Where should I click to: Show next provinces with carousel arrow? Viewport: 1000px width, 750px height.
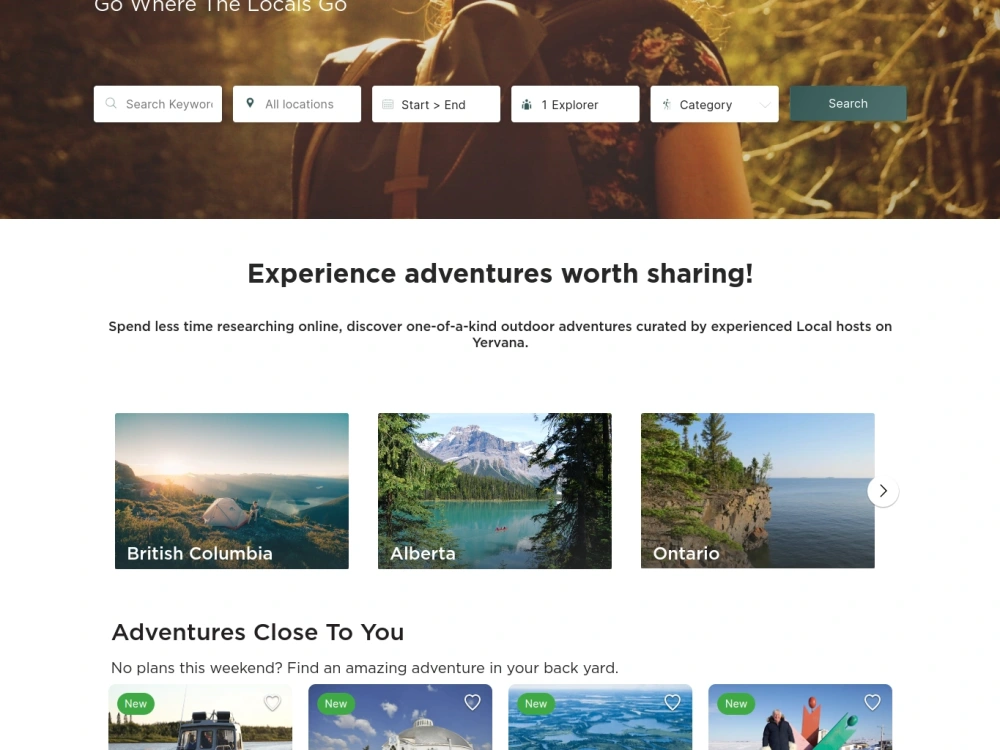click(883, 491)
